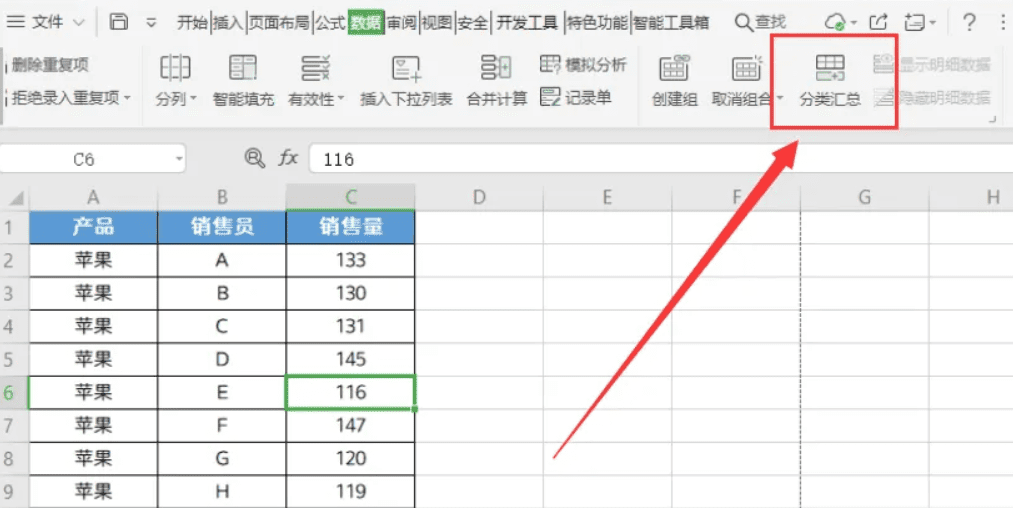Click the cell containing 145

(351, 360)
